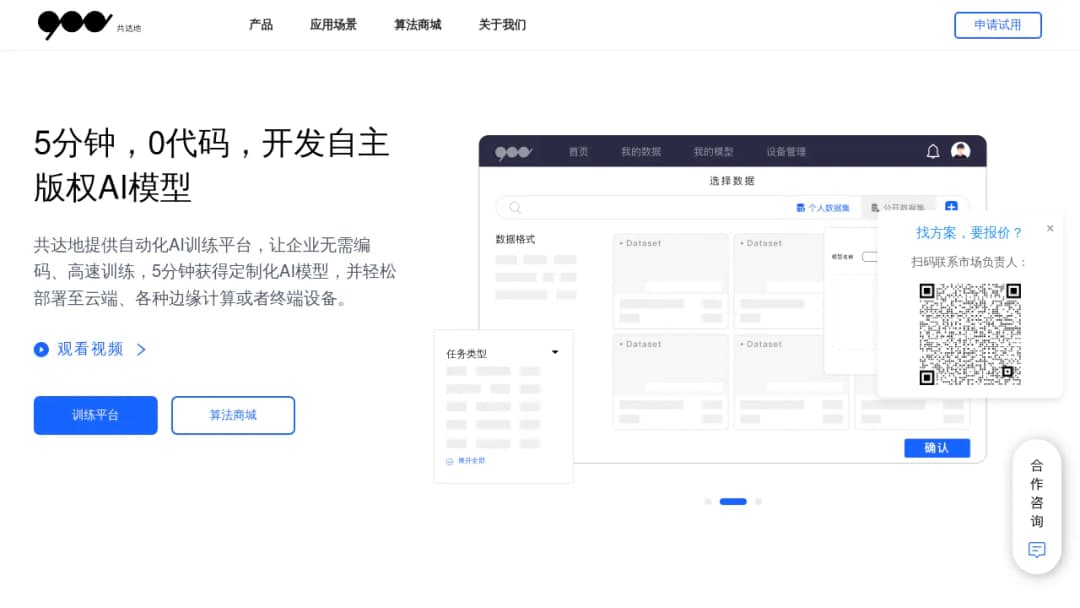The width and height of the screenshot is (1080, 608).
Task: Expand the 任务类型 dropdown arrow
Action: pos(554,353)
